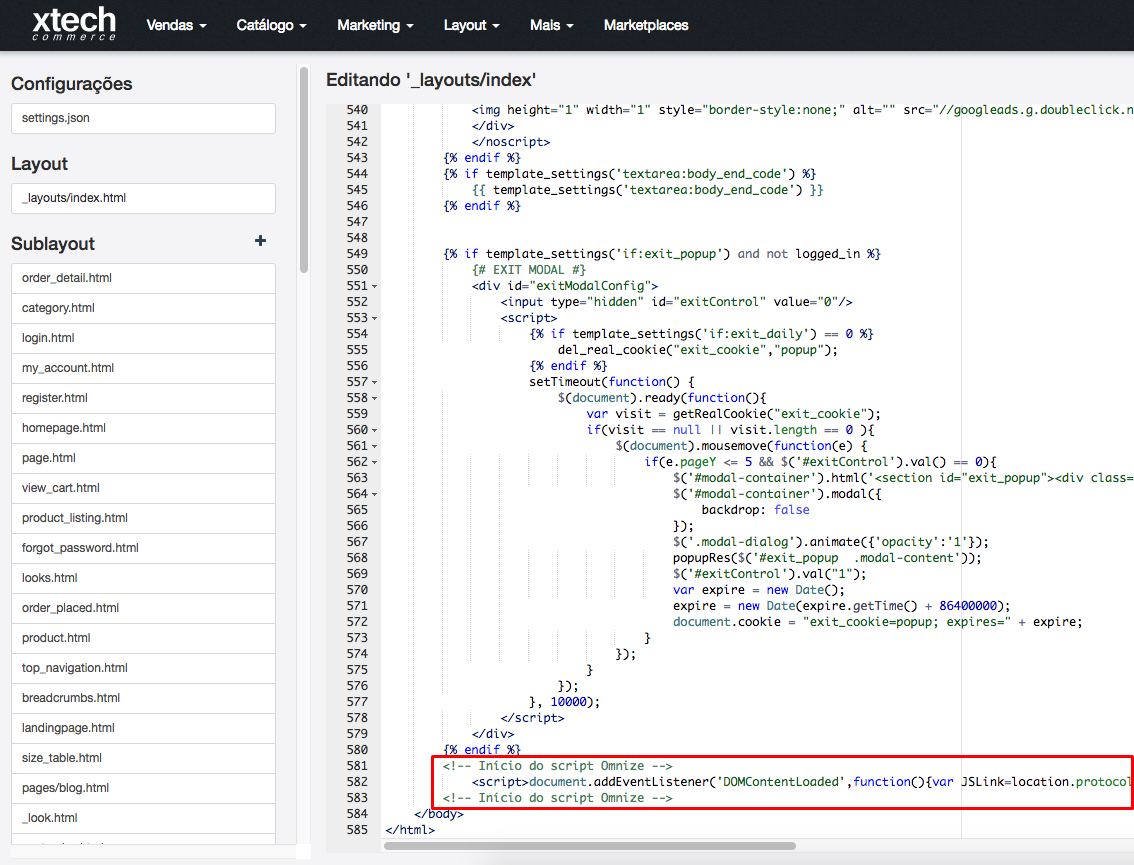Add a new sublayout with plus icon
1134x865 pixels.
tap(260, 241)
